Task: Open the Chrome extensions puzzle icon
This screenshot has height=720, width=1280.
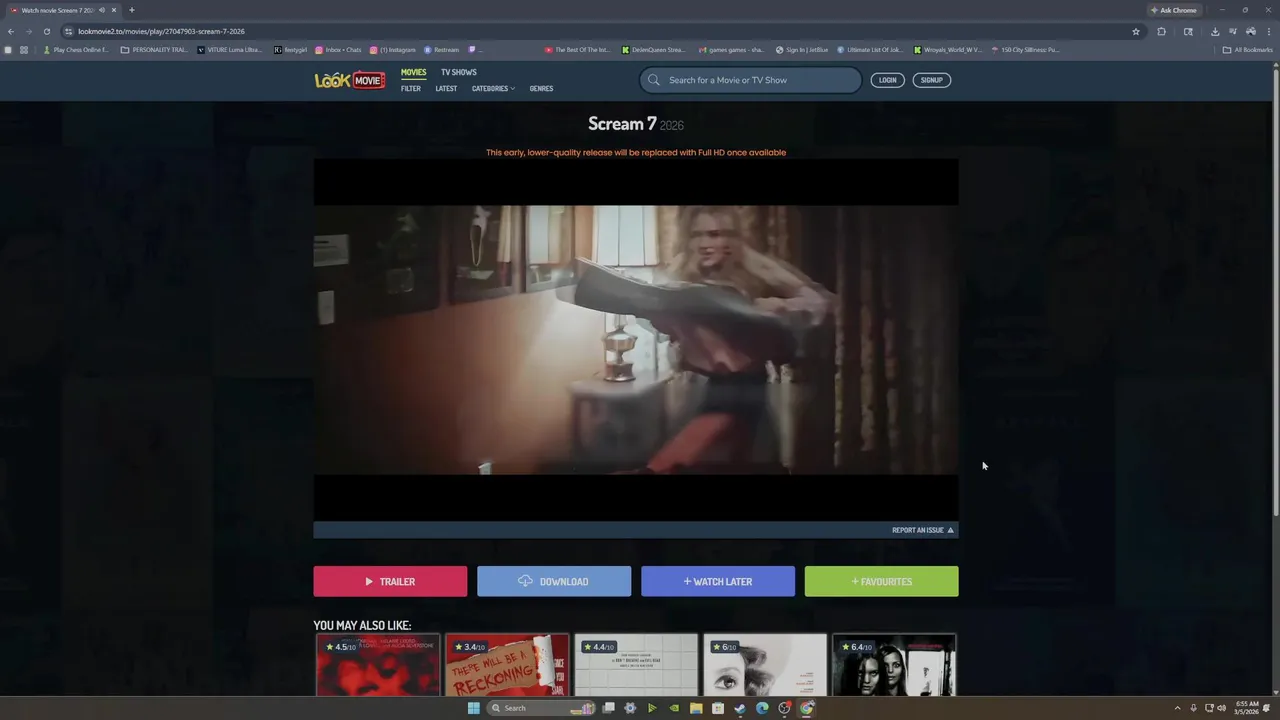Action: click(1161, 31)
